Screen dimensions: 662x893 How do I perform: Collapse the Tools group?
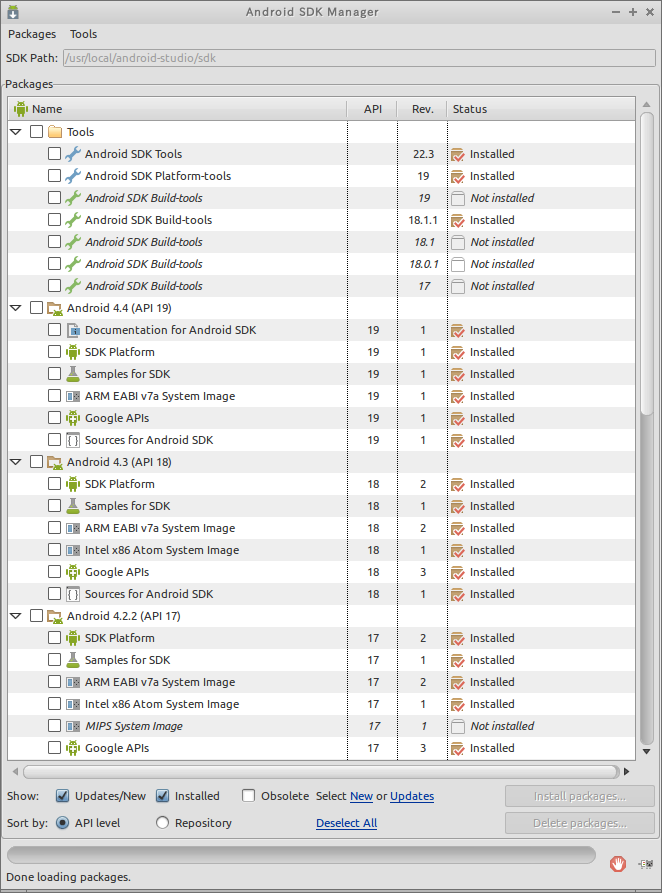16,132
